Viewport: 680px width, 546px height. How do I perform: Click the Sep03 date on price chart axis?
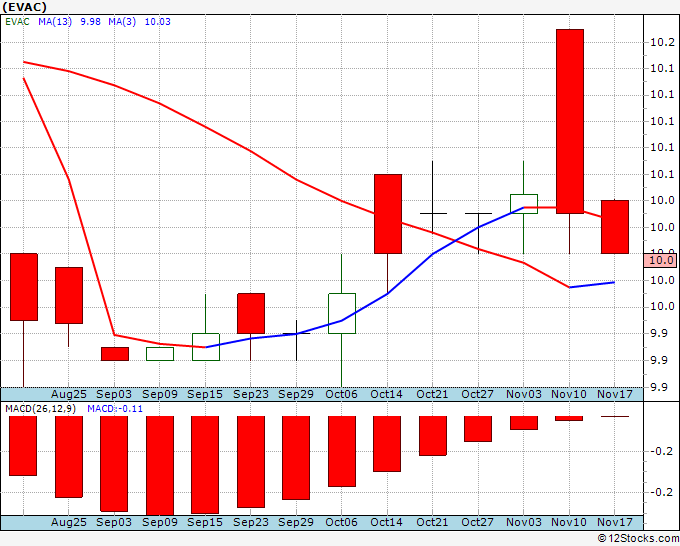pyautogui.click(x=114, y=394)
